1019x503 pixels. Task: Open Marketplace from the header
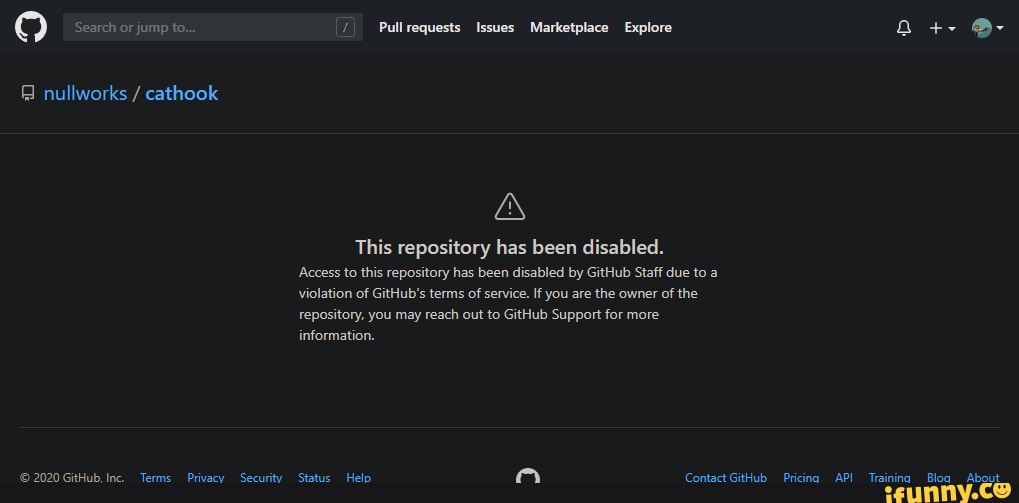pos(569,27)
